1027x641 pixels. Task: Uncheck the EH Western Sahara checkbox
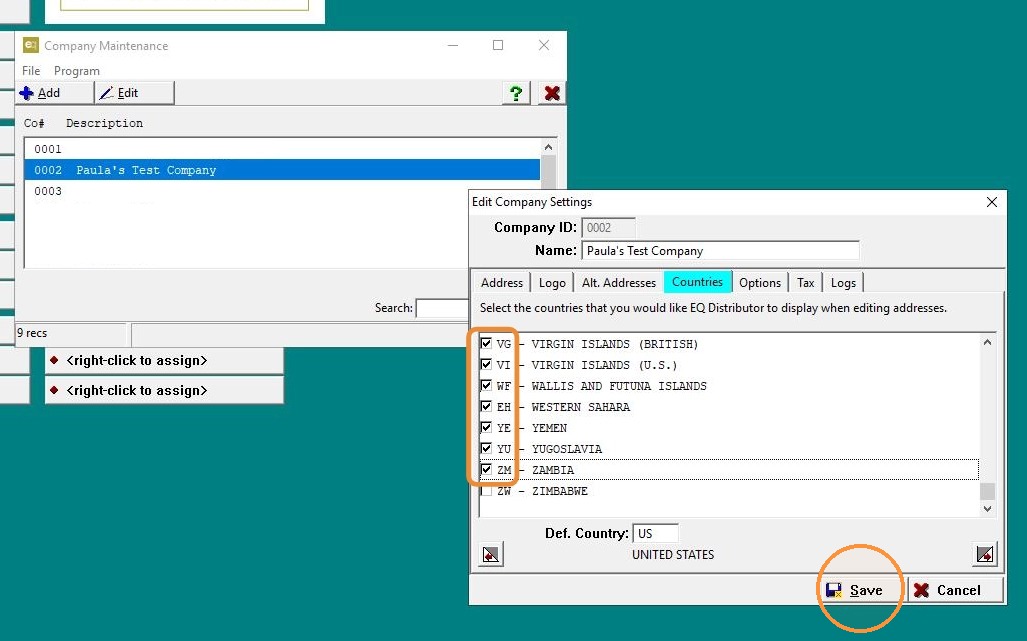[486, 406]
